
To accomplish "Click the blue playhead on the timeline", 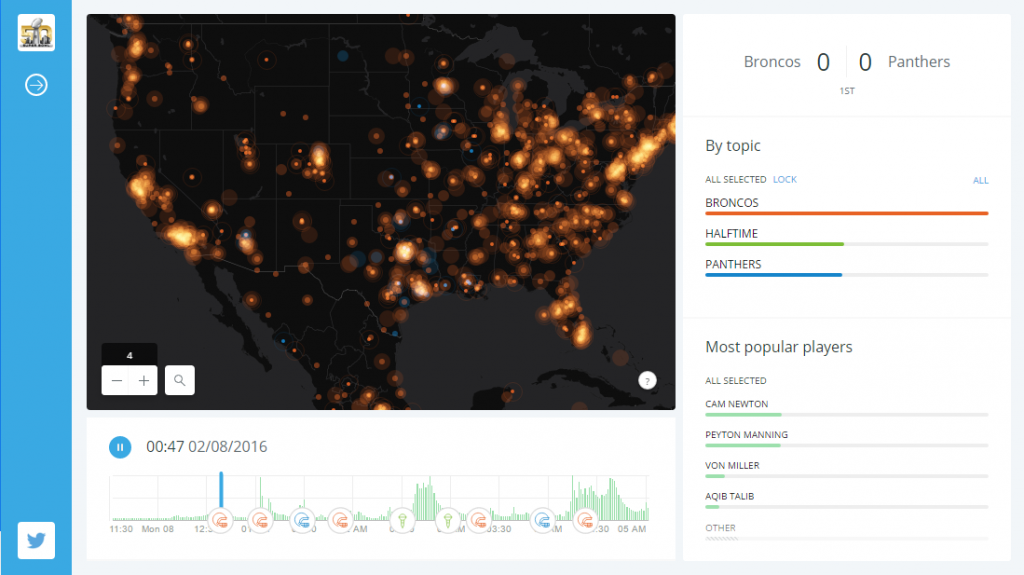I will click(221, 490).
